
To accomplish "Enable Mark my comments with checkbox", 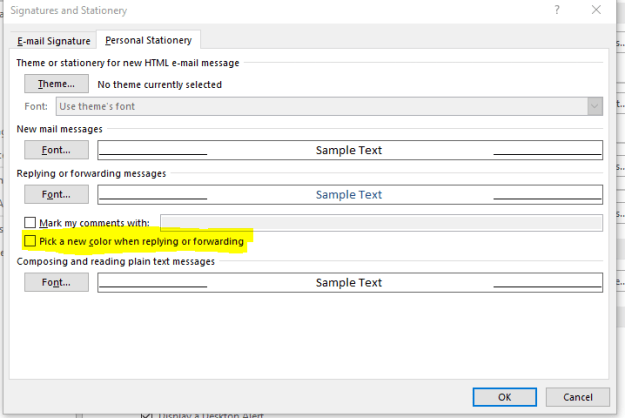I will click(30, 223).
